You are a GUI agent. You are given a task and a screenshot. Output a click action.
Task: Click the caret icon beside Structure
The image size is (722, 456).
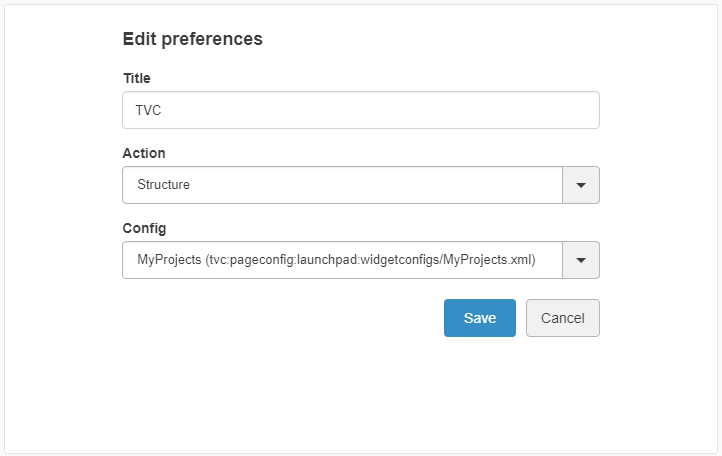click(x=581, y=185)
